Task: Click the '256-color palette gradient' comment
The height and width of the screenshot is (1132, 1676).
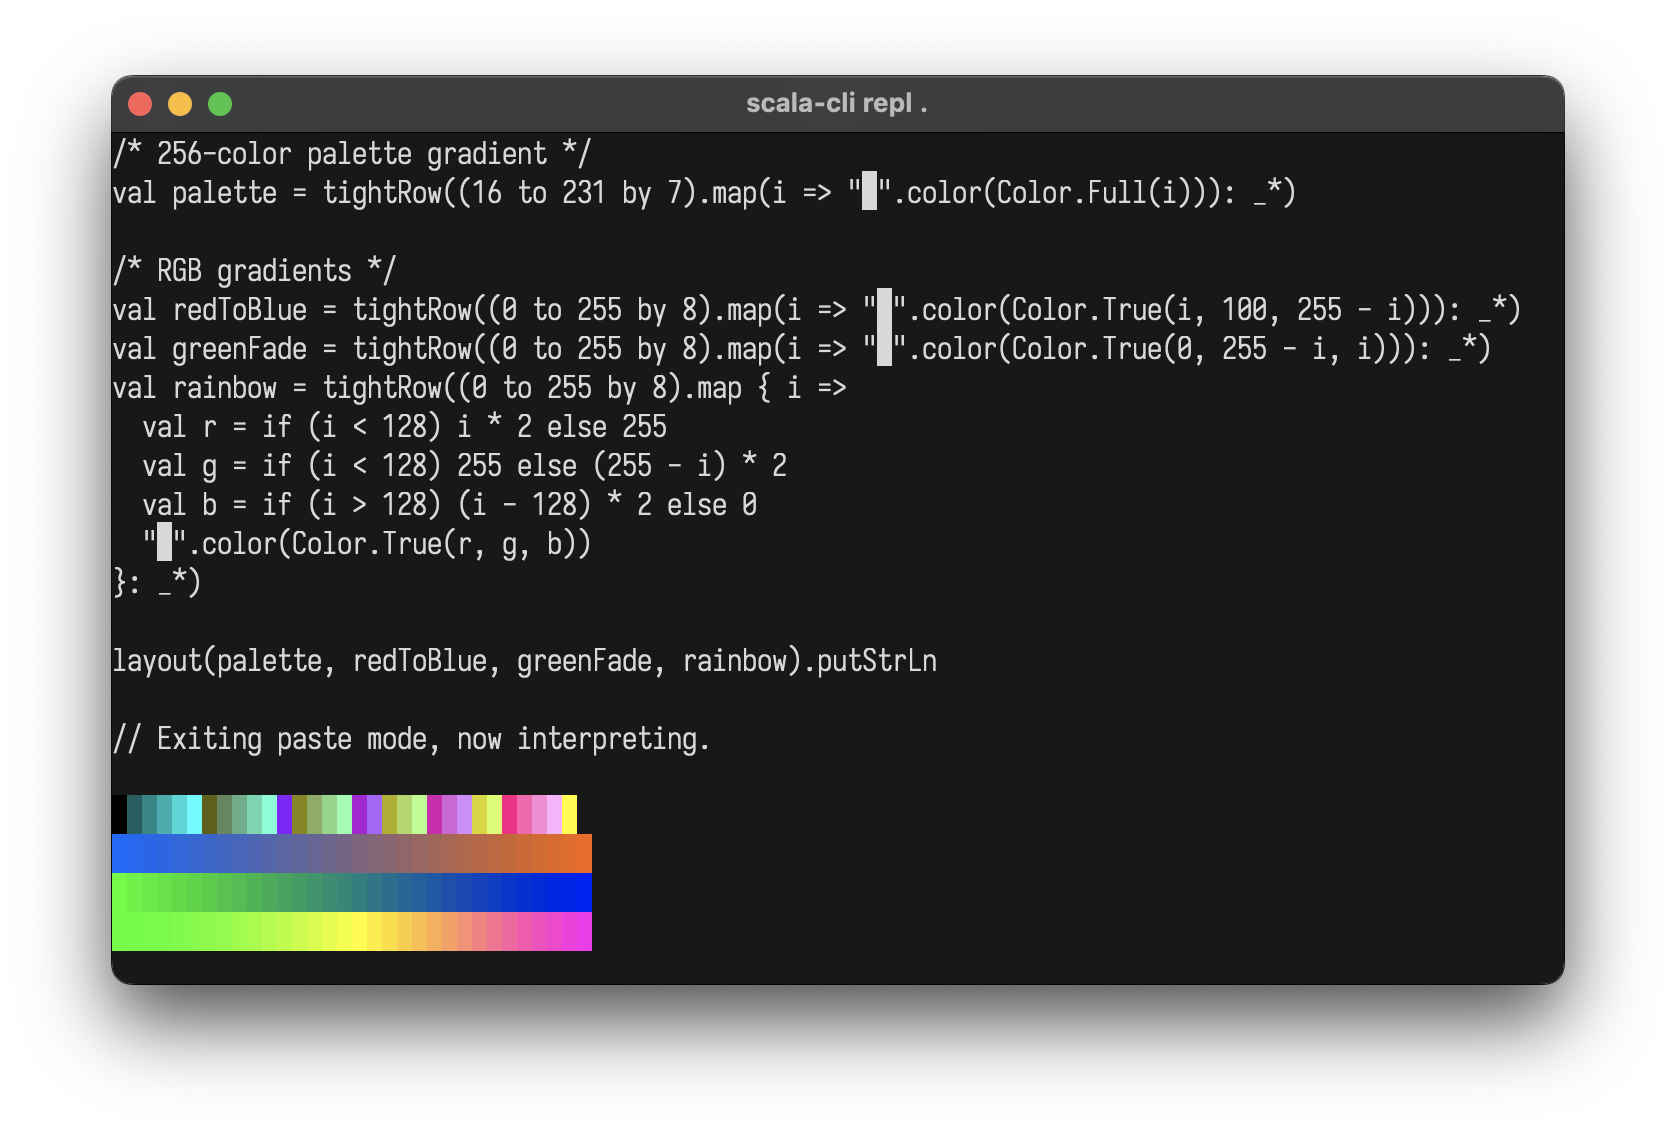Action: 350,153
